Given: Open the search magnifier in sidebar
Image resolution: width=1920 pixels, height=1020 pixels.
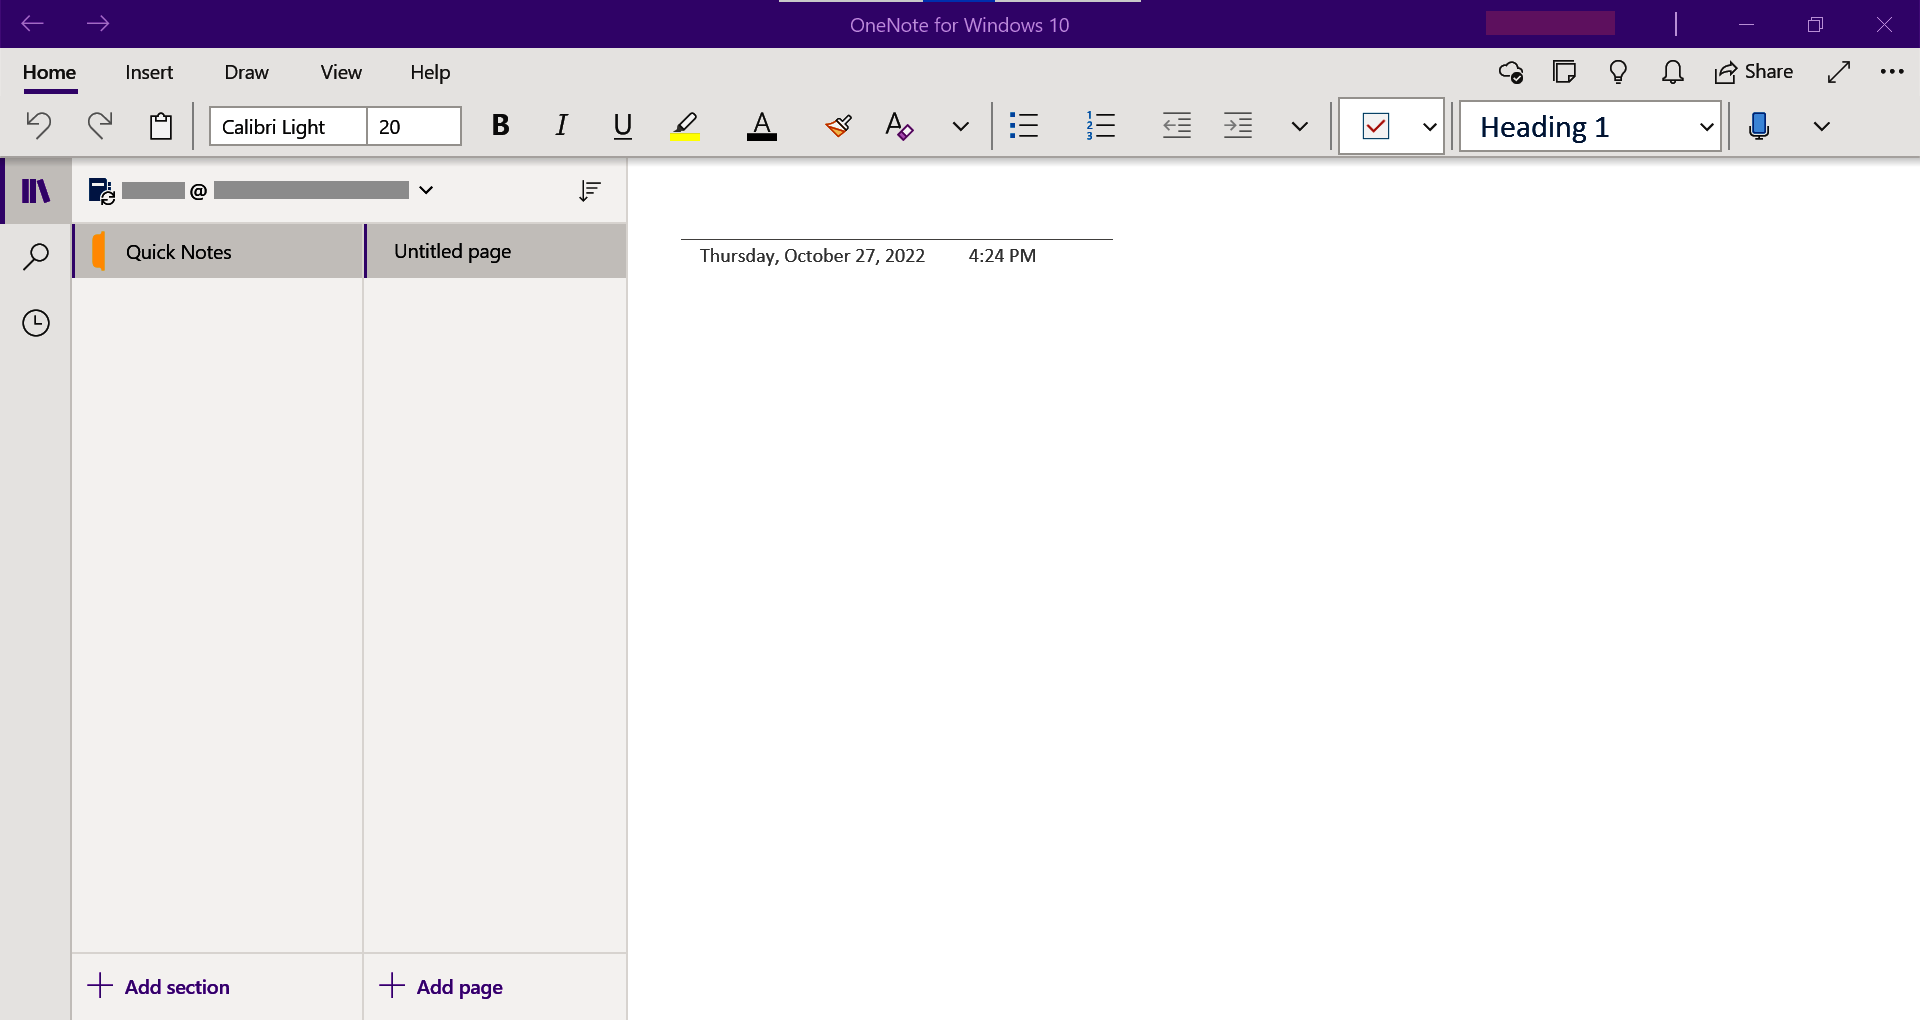Looking at the screenshot, I should 36,257.
